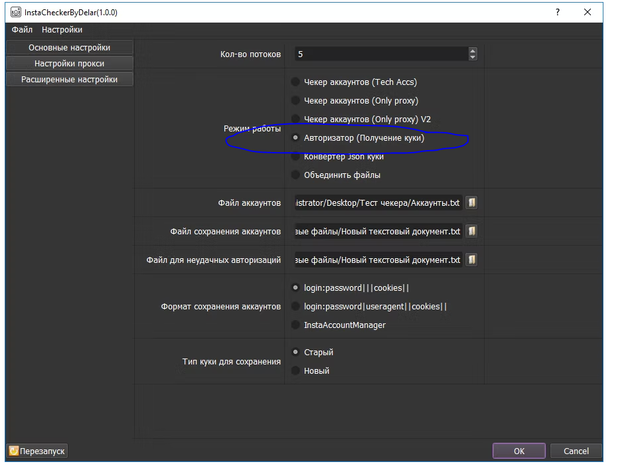
Task: Browse for the Файл аккаунтов path
Action: (x=471, y=202)
